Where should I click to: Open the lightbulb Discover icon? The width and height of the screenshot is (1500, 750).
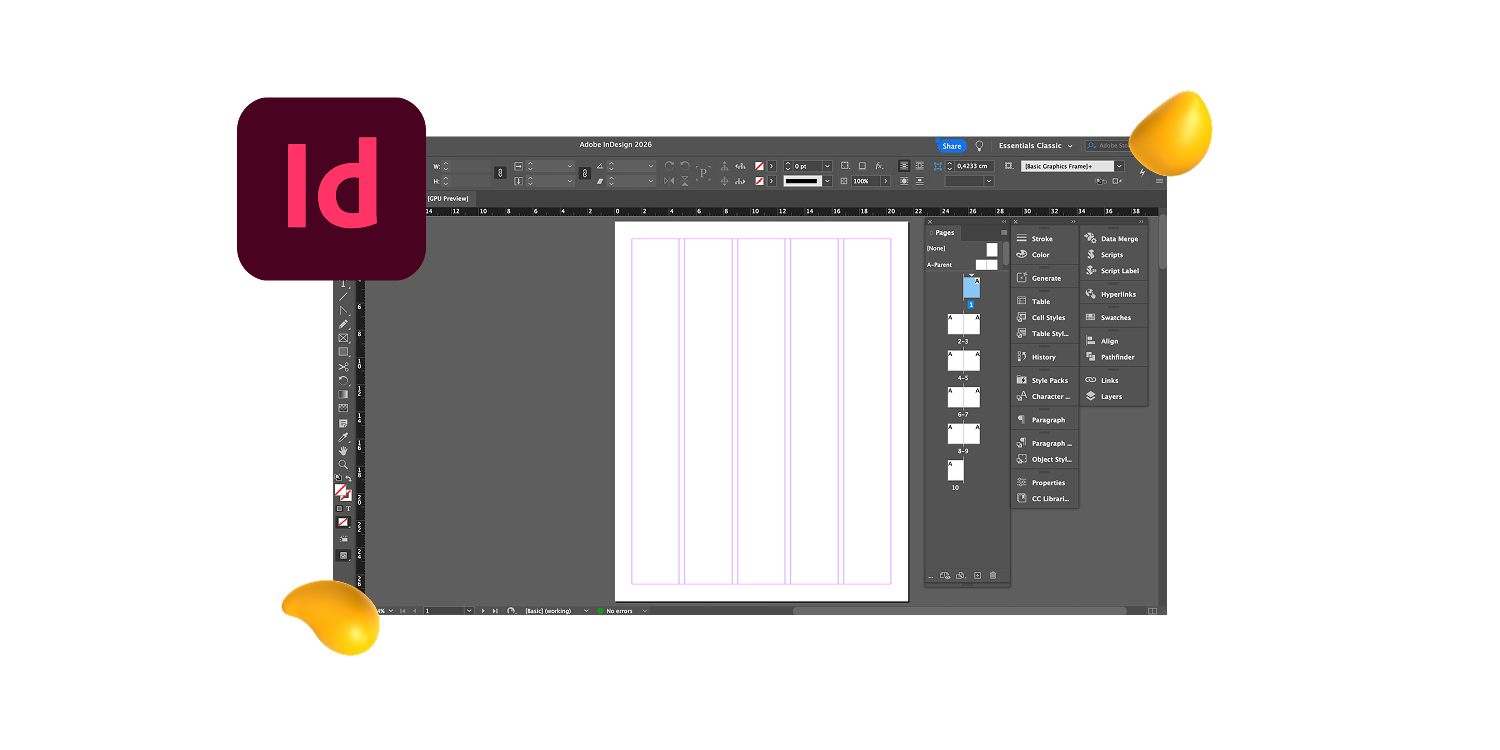980,146
